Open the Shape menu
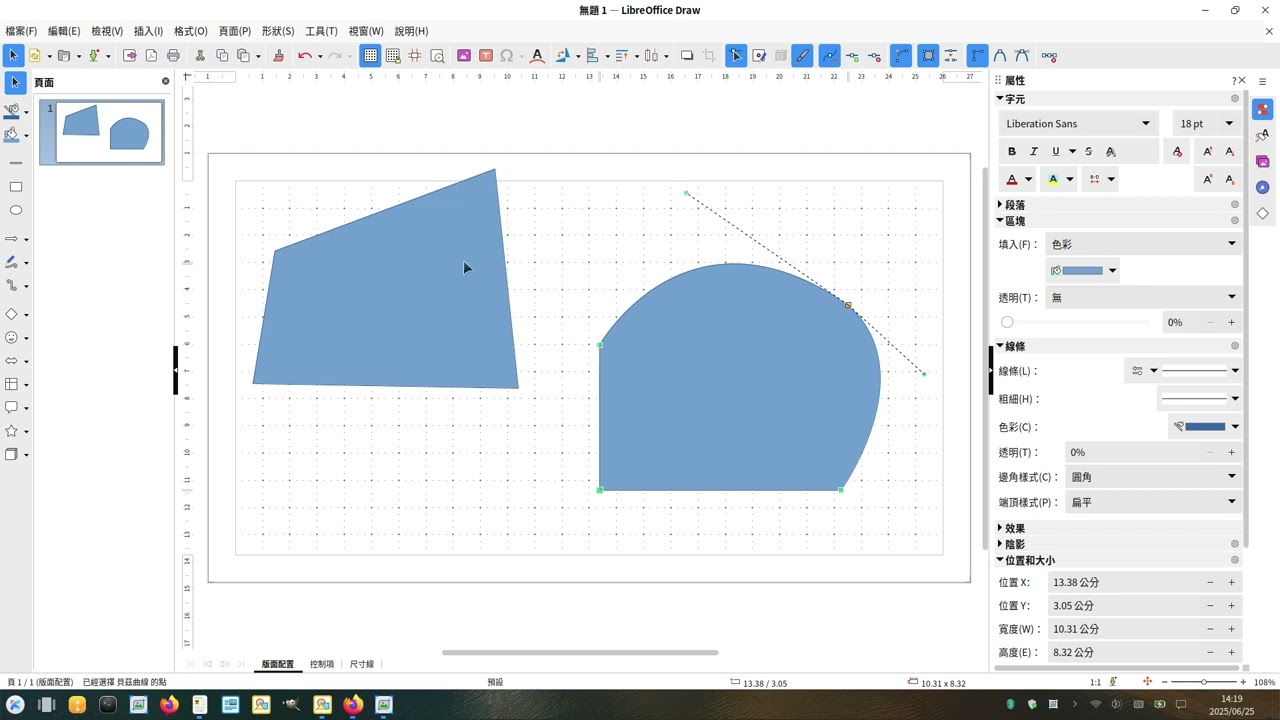This screenshot has width=1280, height=720. 278,31
